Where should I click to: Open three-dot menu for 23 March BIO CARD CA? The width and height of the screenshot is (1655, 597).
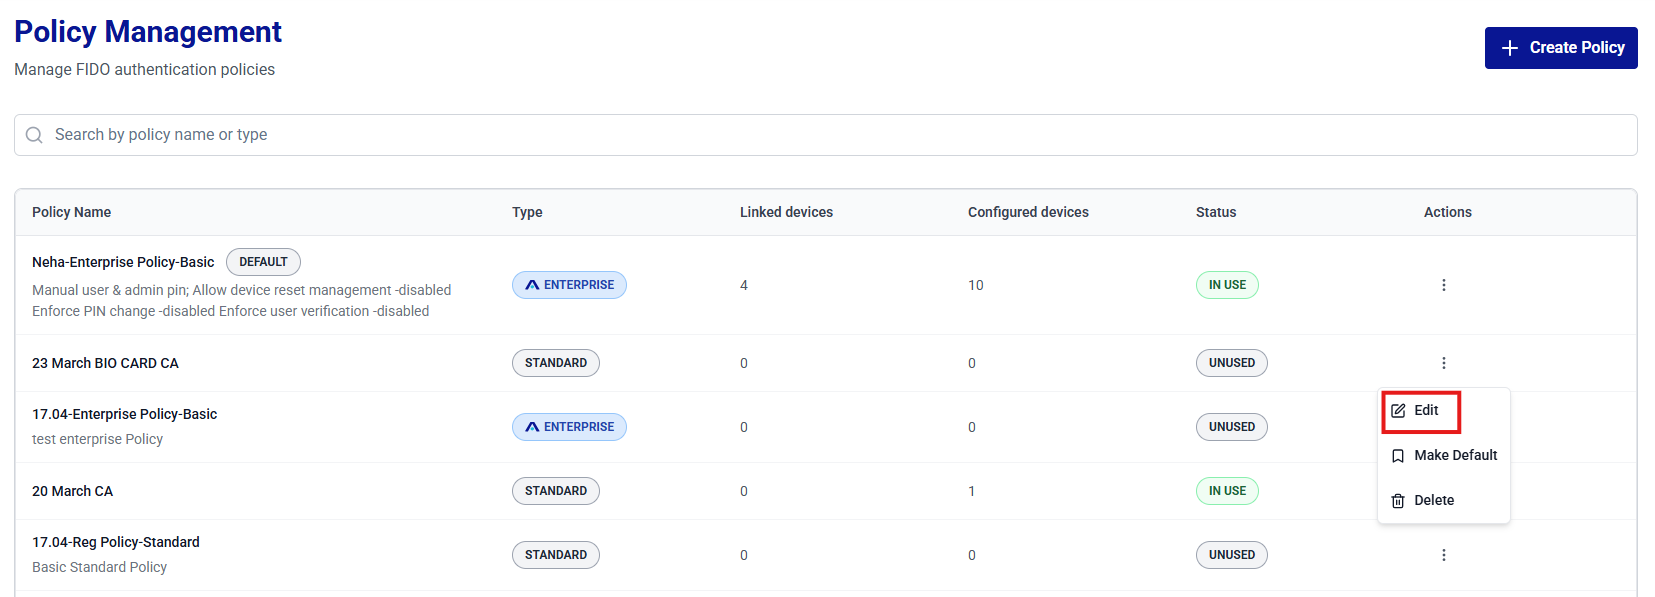click(1443, 363)
